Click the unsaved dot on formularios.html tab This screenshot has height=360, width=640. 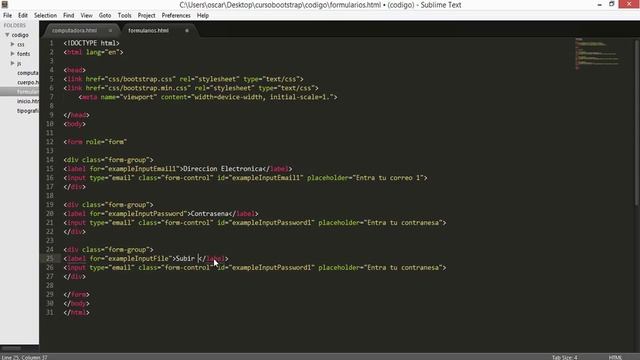pos(187,31)
